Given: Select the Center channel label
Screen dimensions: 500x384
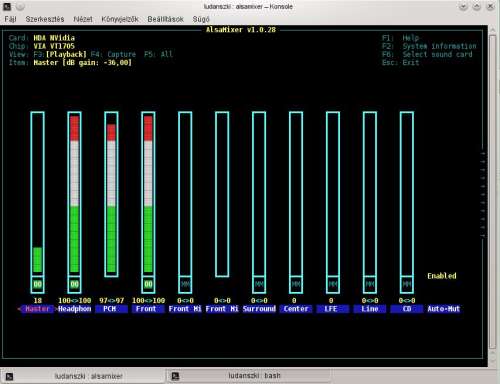Looking at the screenshot, I should 296,309.
